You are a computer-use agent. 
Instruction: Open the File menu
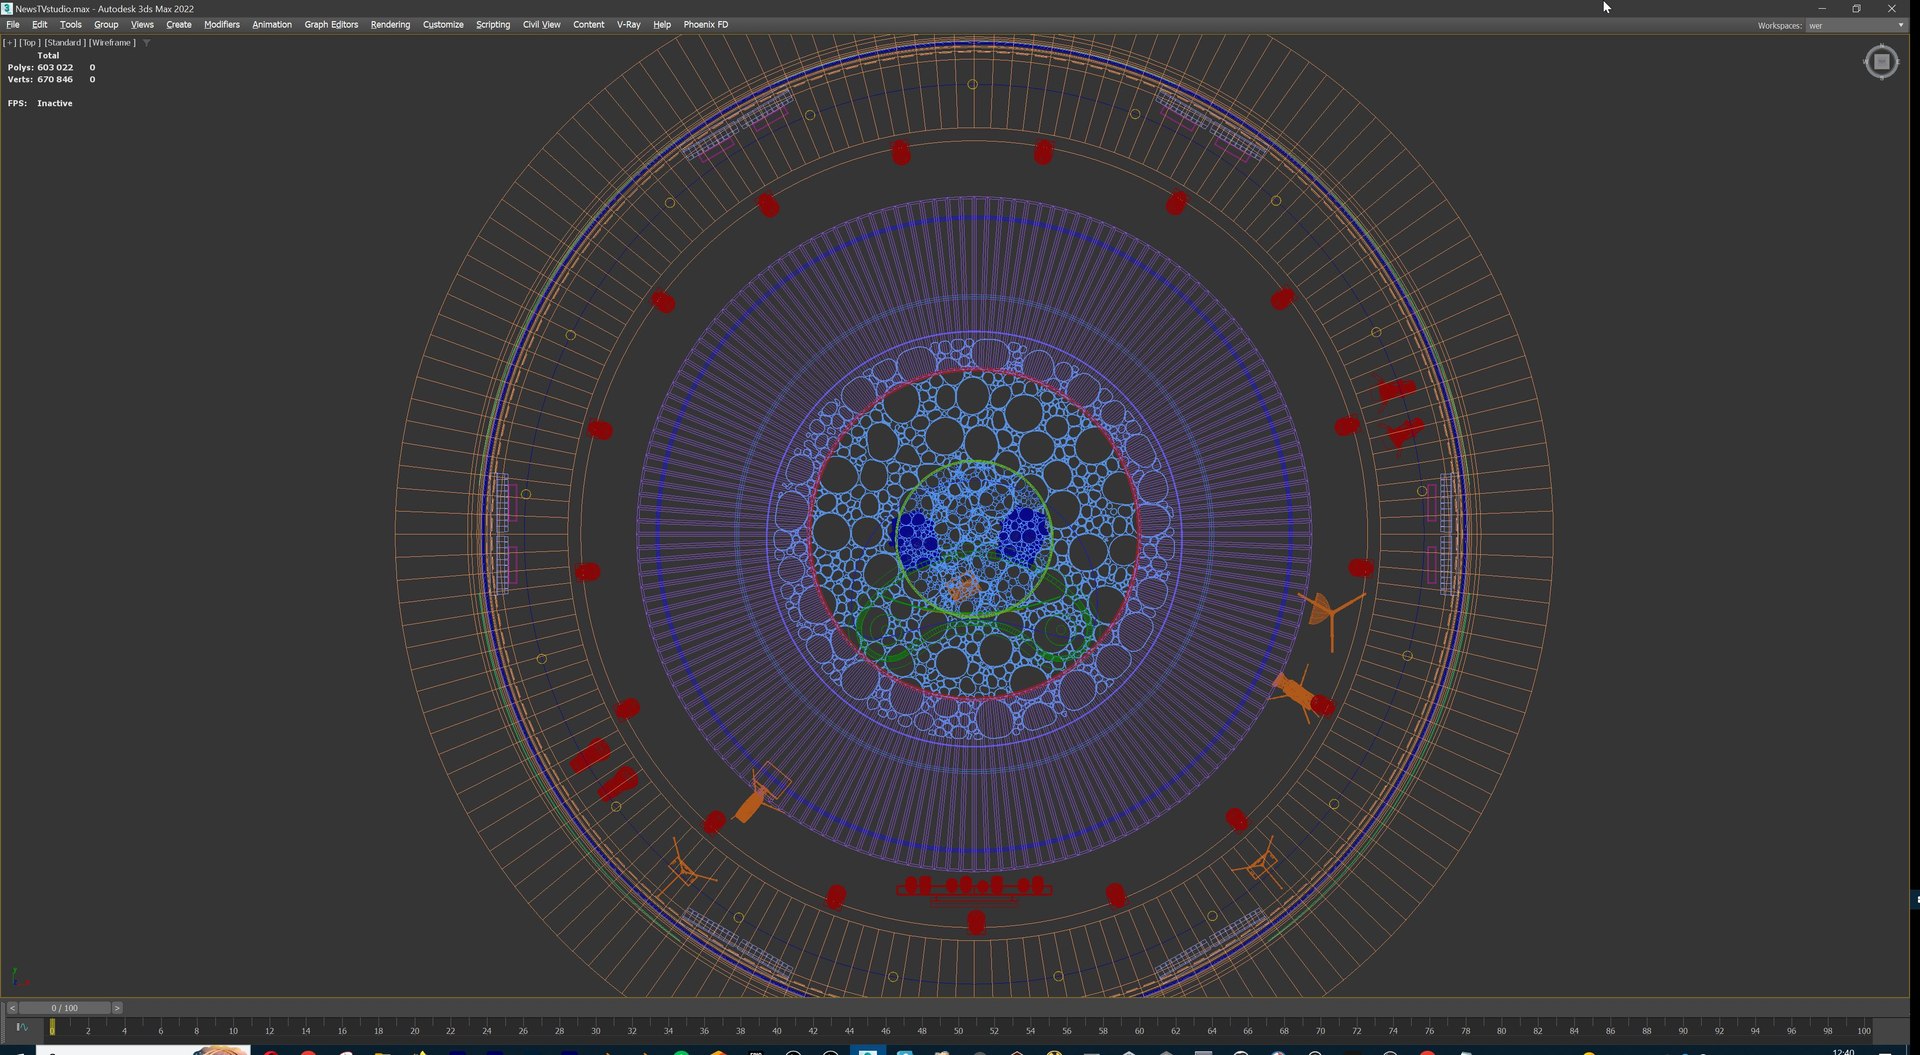(x=13, y=25)
